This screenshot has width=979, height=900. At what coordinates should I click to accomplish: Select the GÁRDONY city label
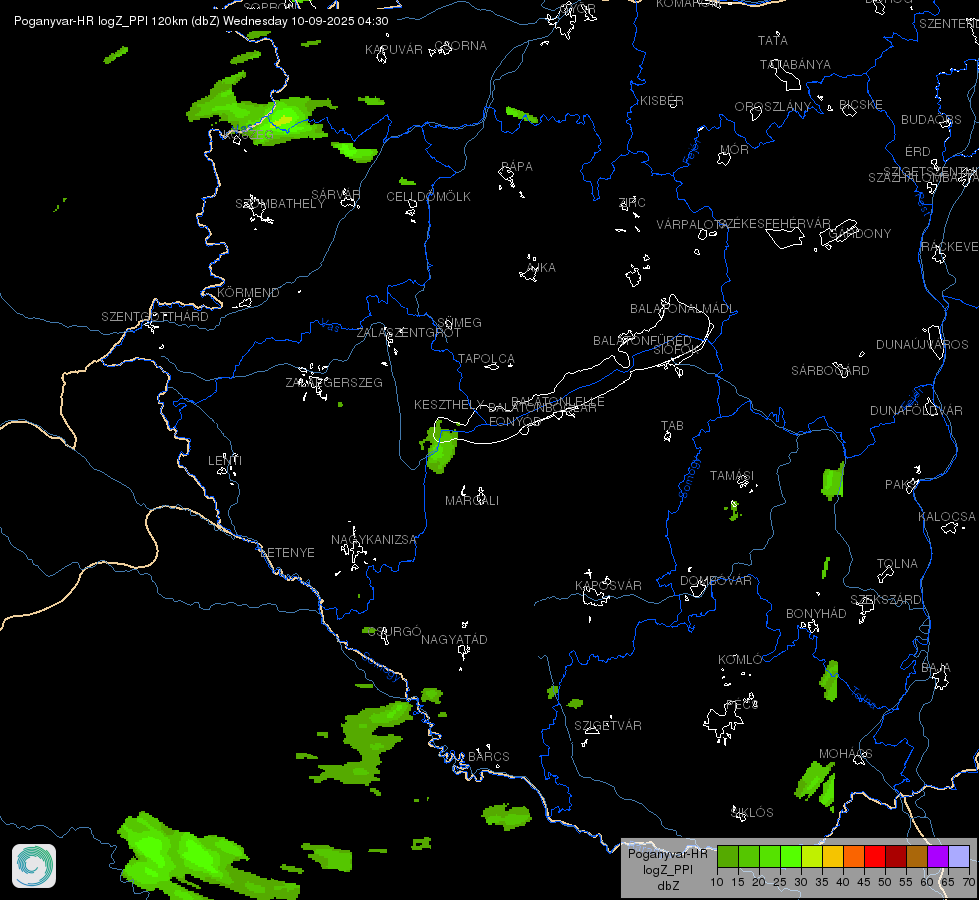859,234
